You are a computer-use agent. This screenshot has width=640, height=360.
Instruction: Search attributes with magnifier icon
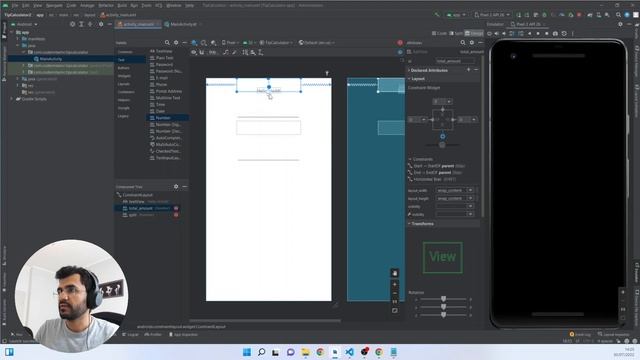coord(463,42)
